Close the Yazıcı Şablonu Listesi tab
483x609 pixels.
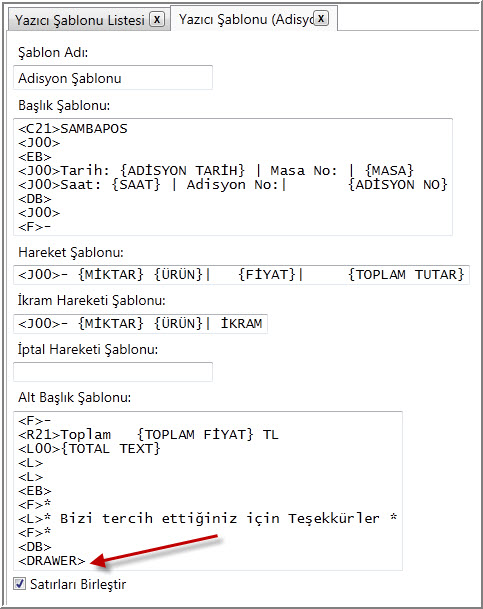pyautogui.click(x=157, y=19)
